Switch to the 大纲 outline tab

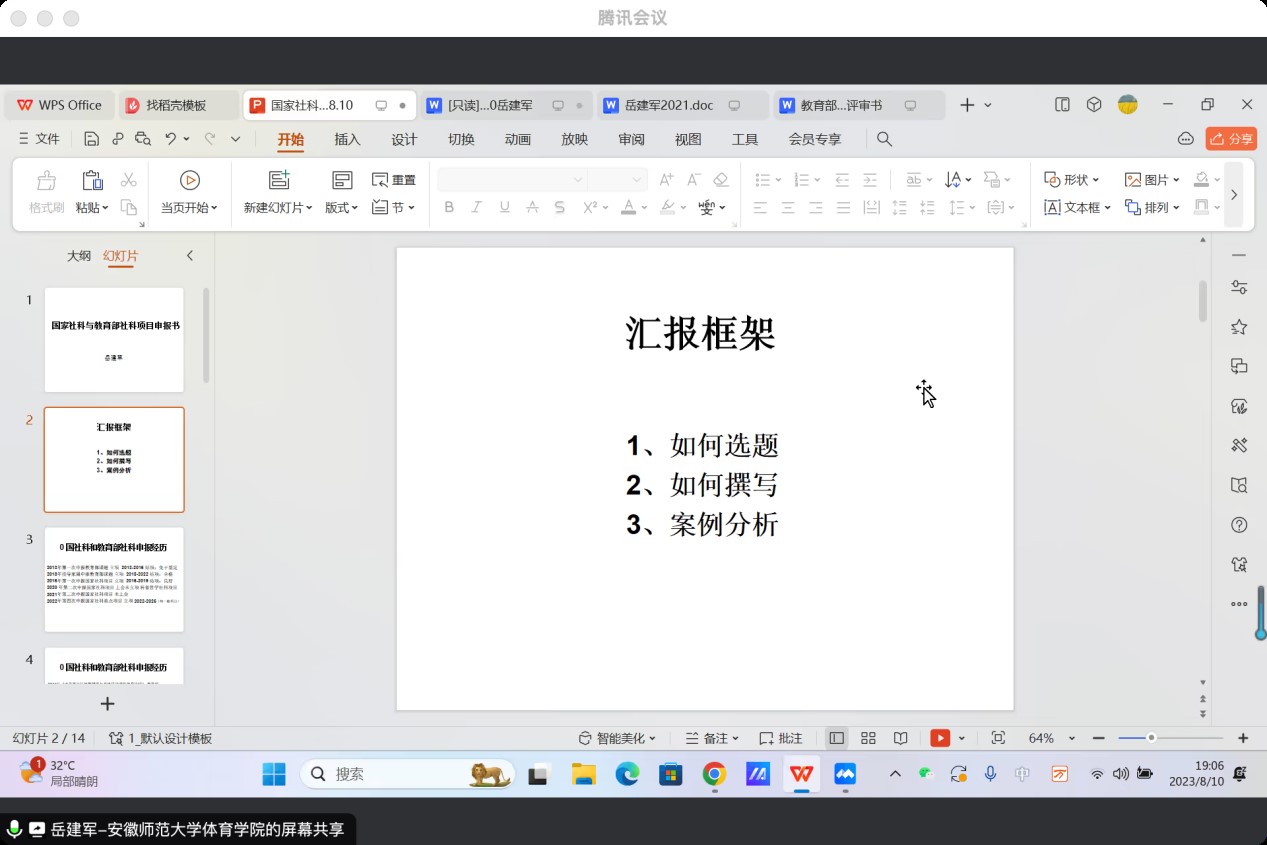pyautogui.click(x=79, y=256)
